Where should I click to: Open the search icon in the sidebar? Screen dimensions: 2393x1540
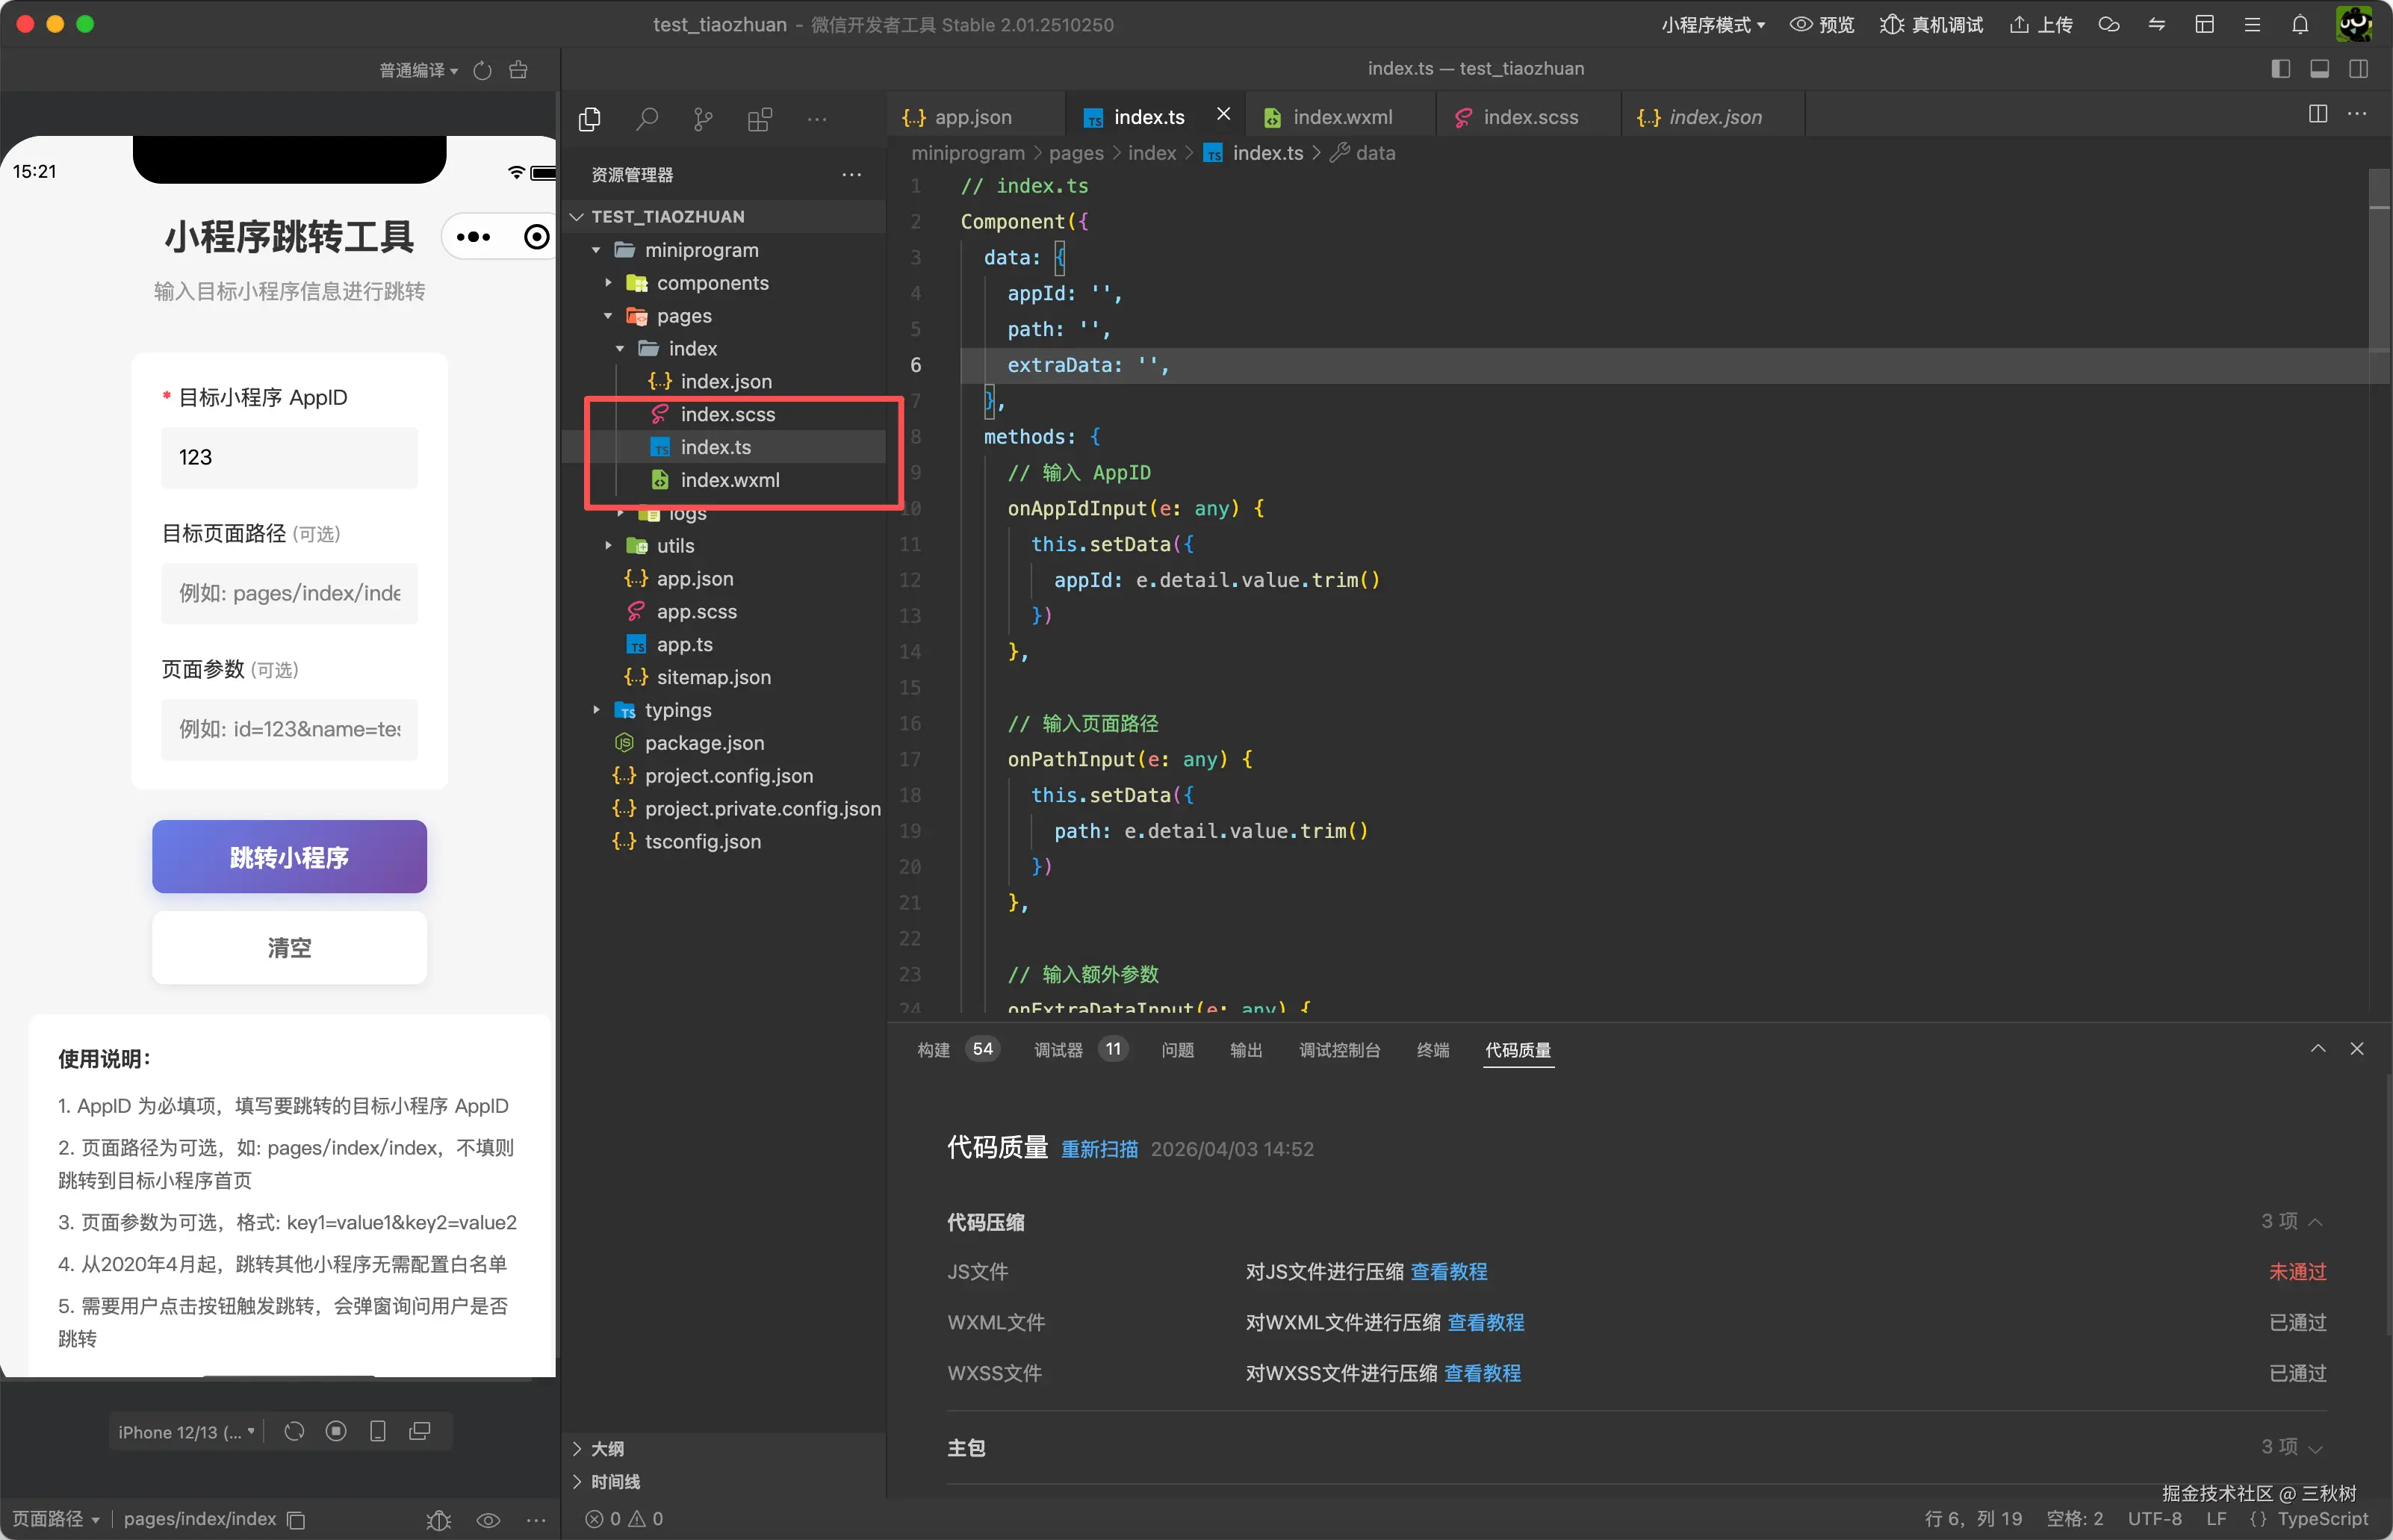pyautogui.click(x=647, y=120)
